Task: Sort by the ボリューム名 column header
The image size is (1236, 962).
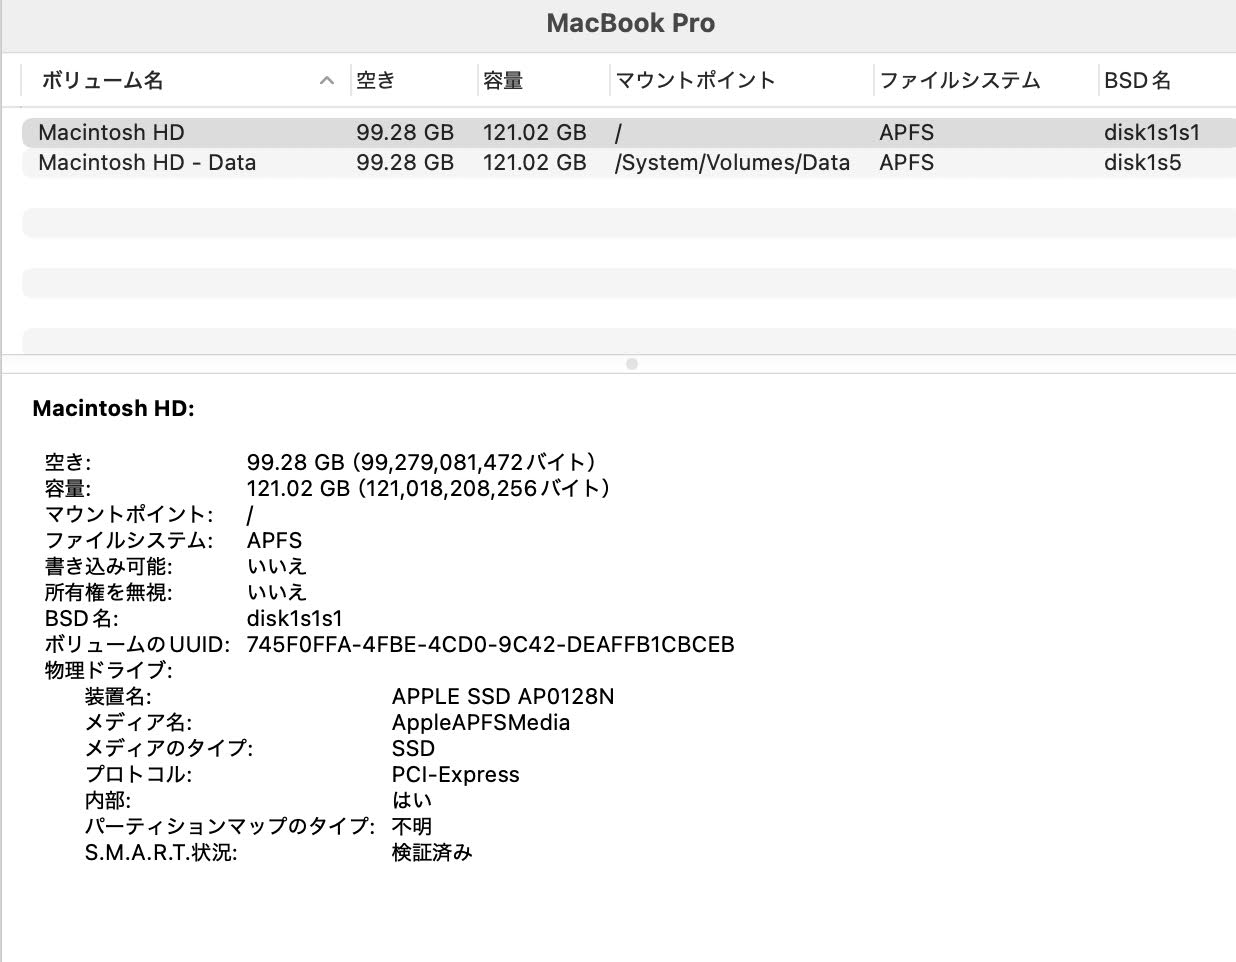Action: pos(102,80)
